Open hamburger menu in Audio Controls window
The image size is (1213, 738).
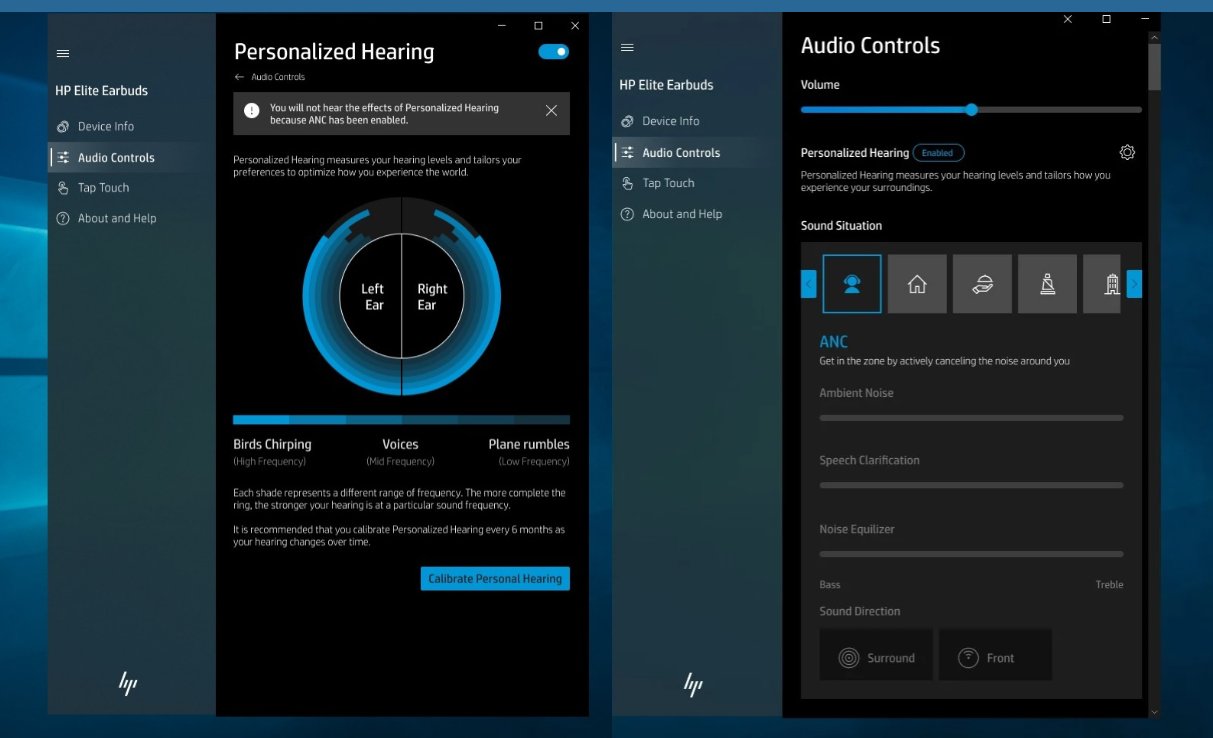click(x=627, y=48)
